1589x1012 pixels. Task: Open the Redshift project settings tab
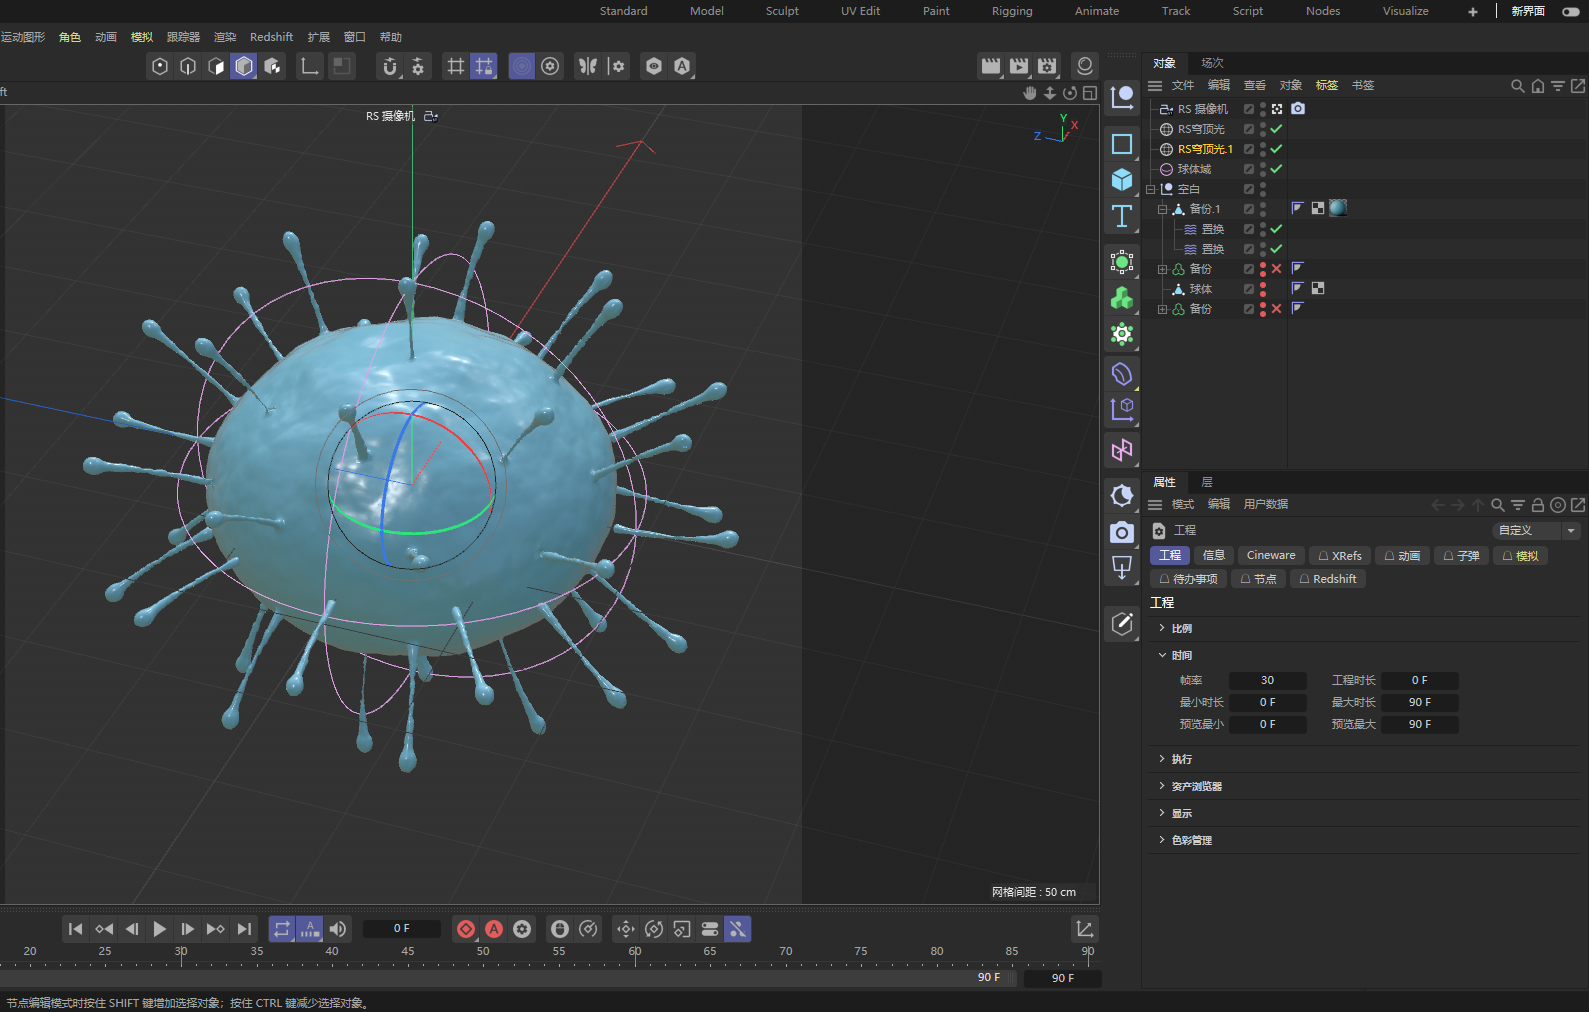click(x=1328, y=579)
